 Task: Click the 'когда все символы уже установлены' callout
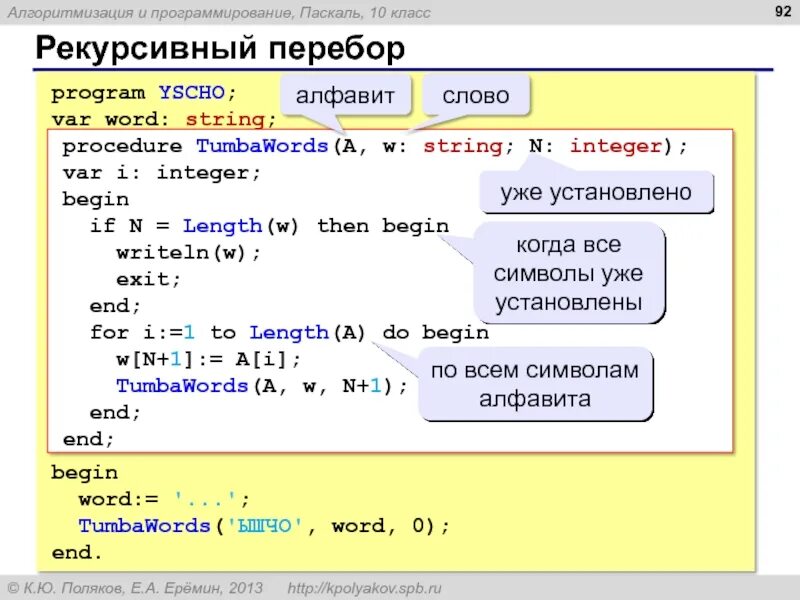point(568,273)
